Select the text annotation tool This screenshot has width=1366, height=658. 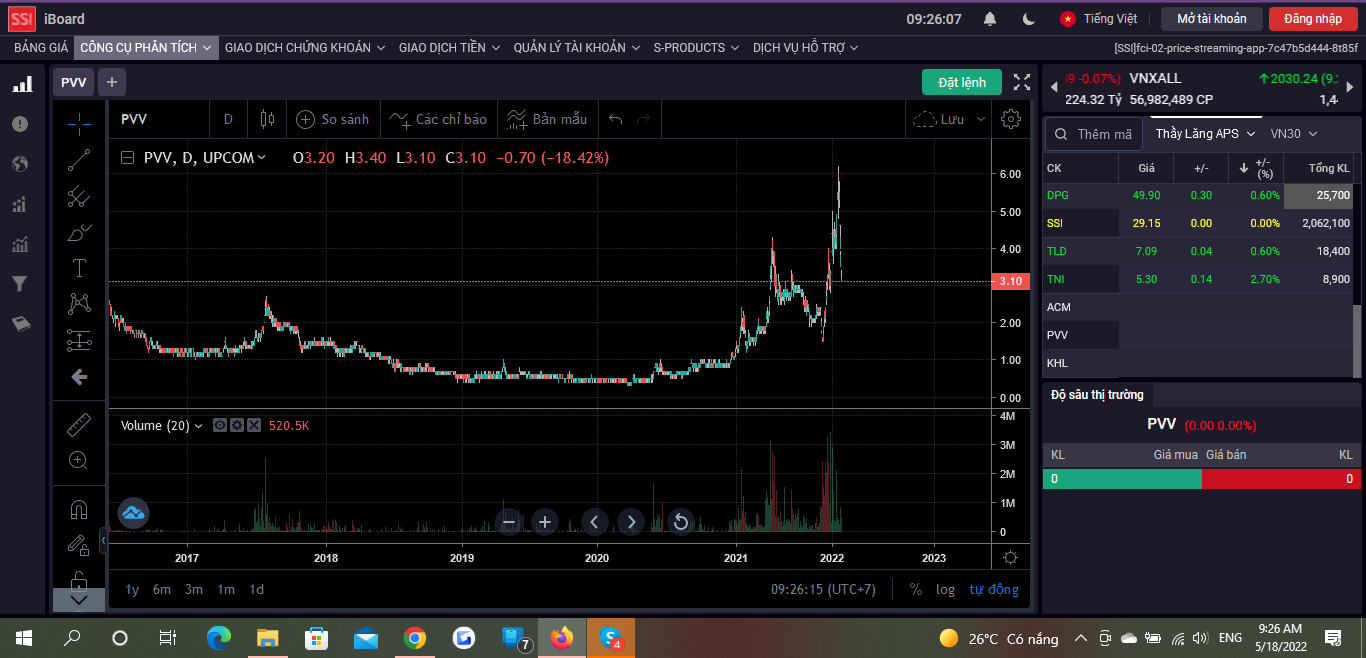(79, 268)
